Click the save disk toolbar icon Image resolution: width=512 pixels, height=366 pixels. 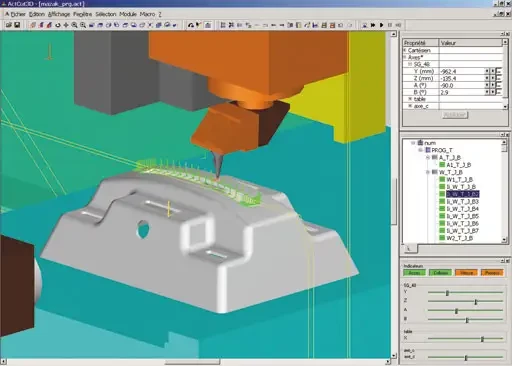[17, 25]
